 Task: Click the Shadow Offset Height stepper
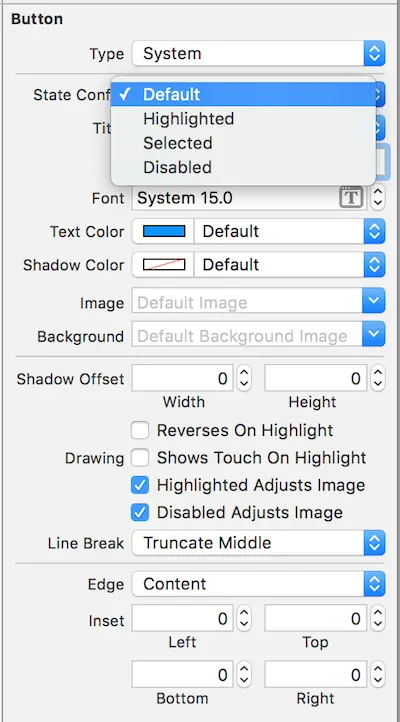378,378
